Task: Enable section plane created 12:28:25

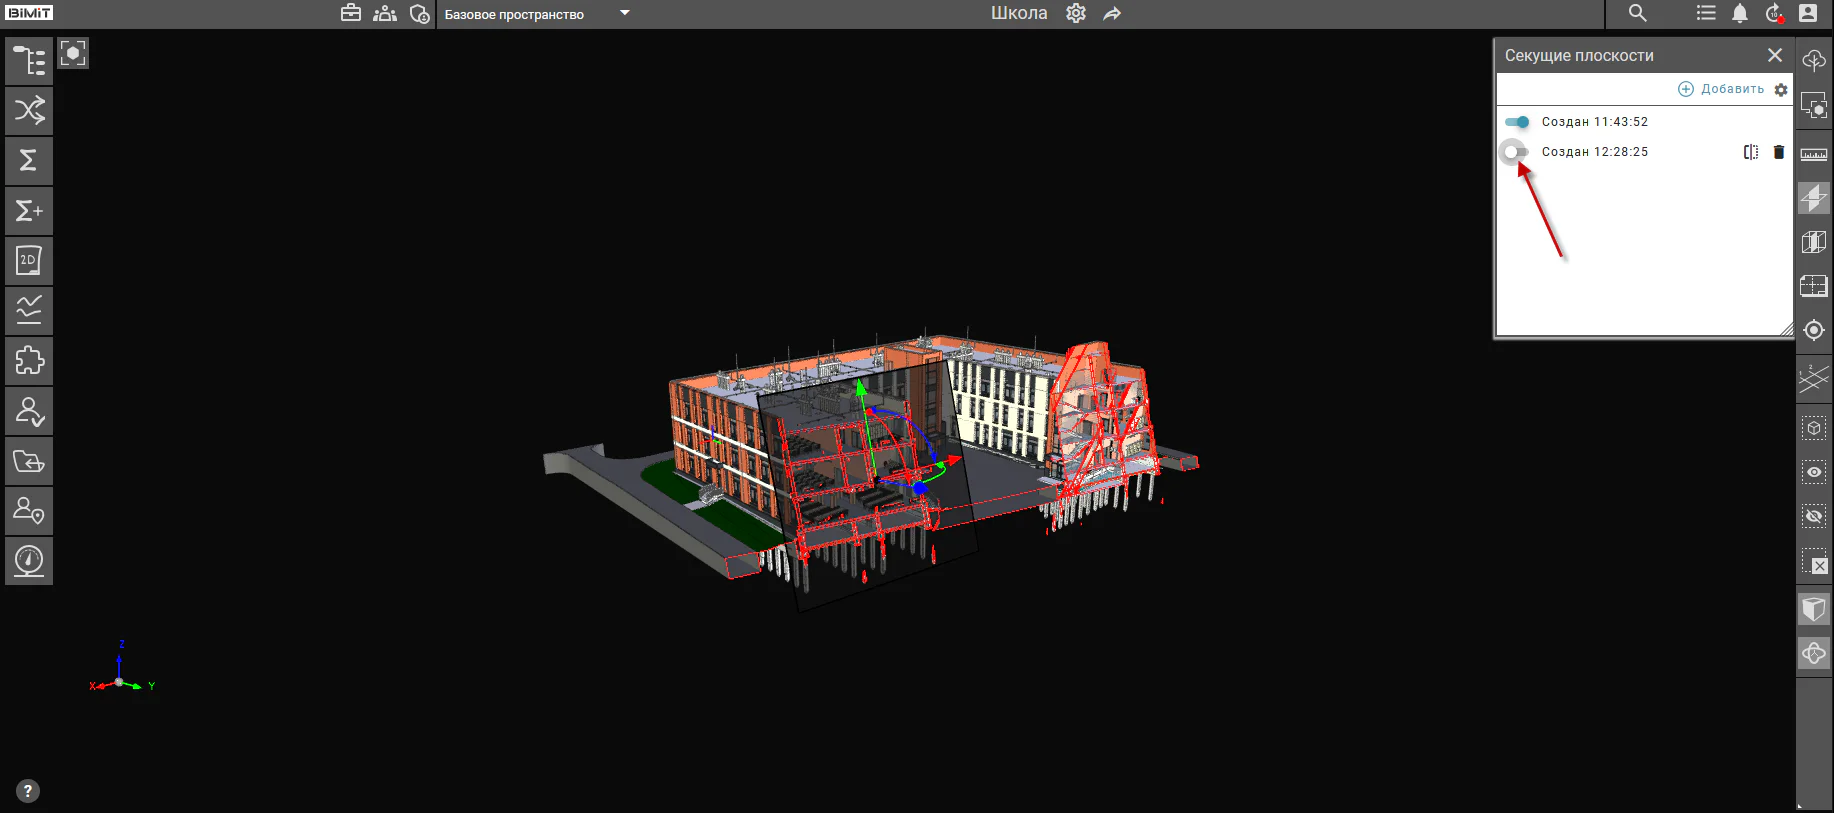Action: (1515, 152)
